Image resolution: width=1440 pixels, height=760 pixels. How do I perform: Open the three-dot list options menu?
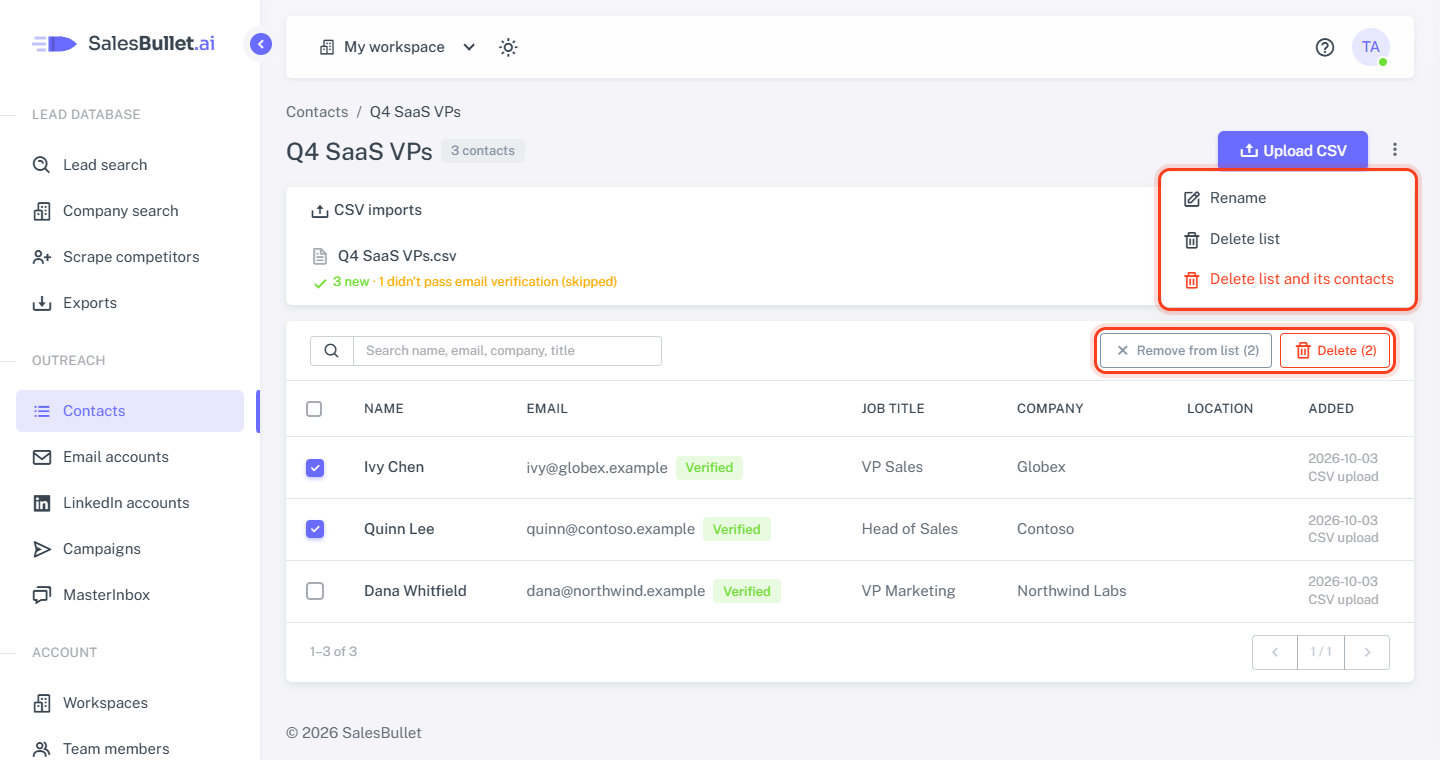click(x=1395, y=151)
